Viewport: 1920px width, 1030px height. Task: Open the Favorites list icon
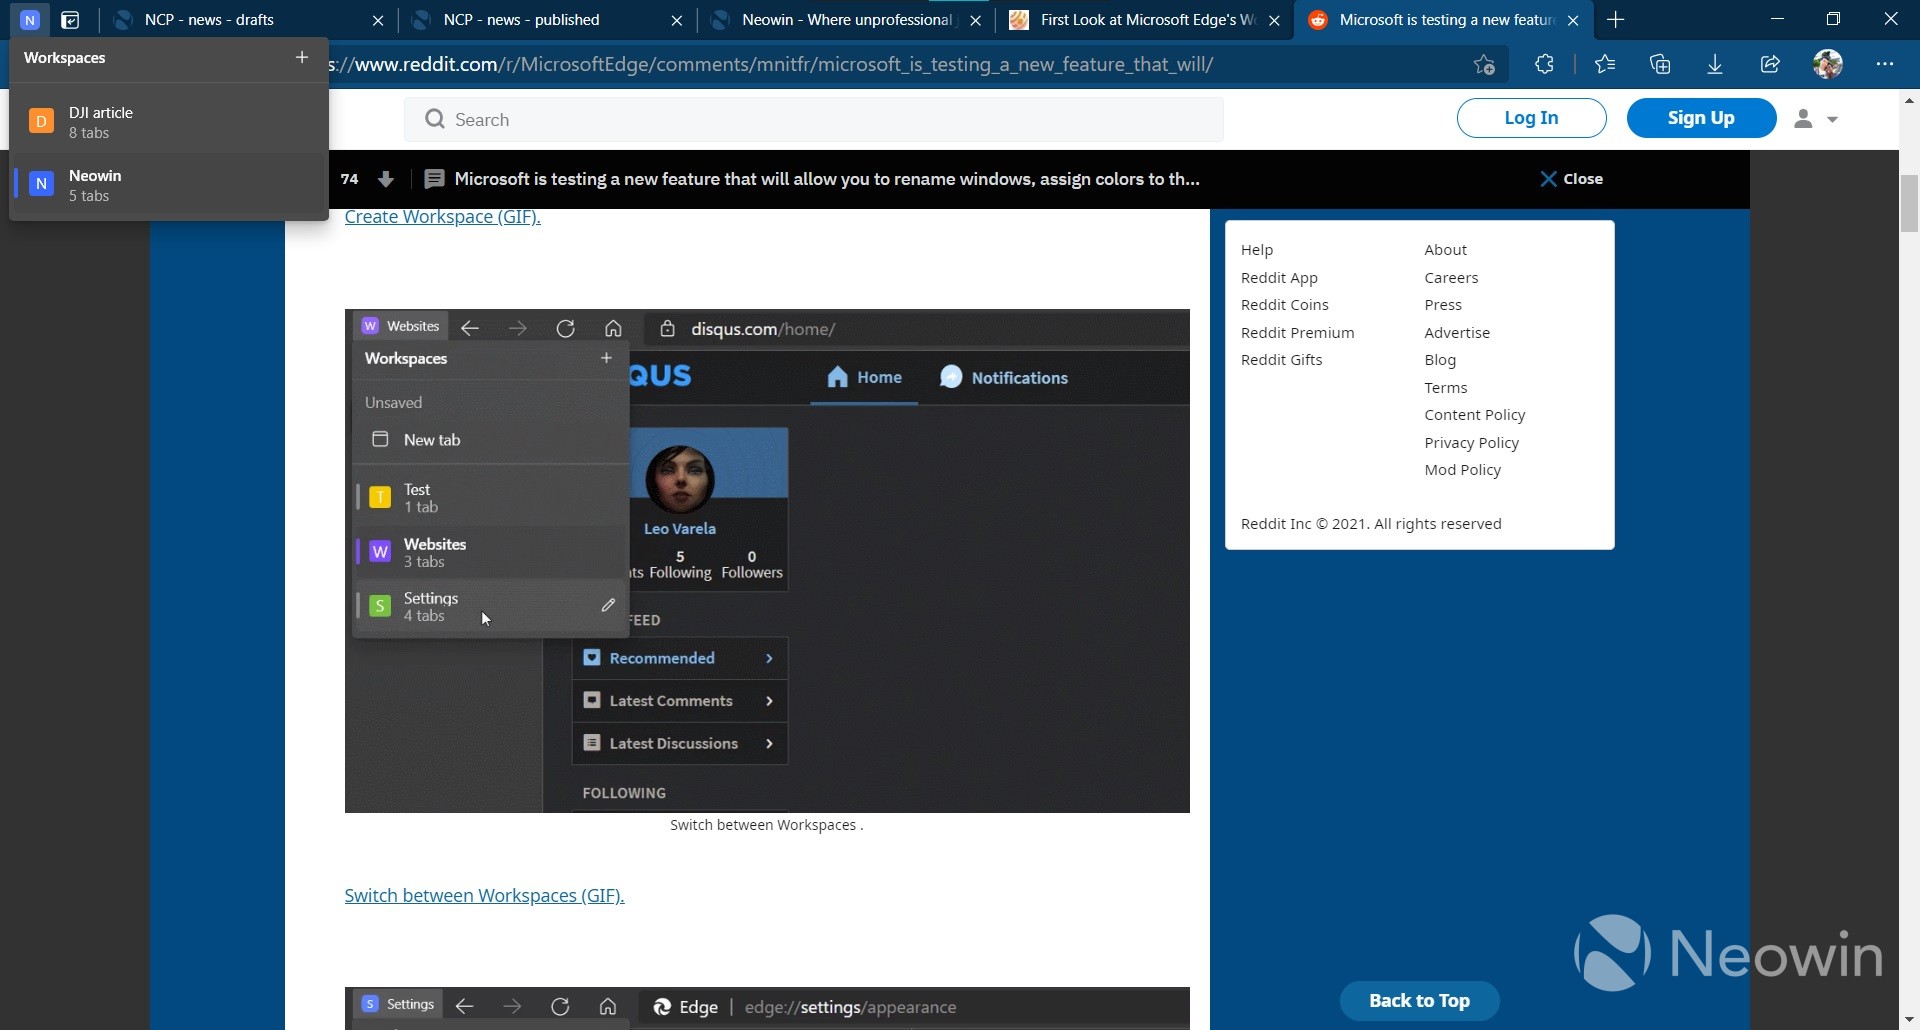tap(1606, 64)
